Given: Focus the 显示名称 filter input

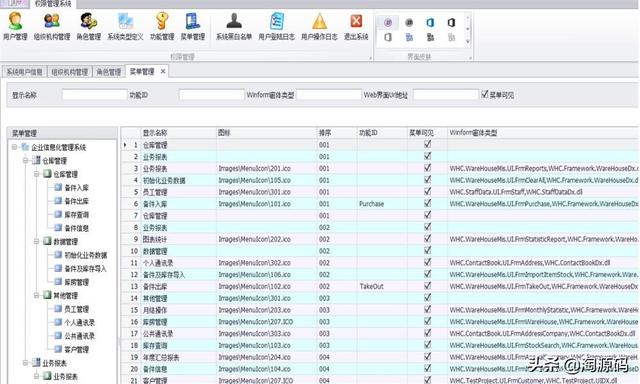Looking at the screenshot, I should (94, 95).
